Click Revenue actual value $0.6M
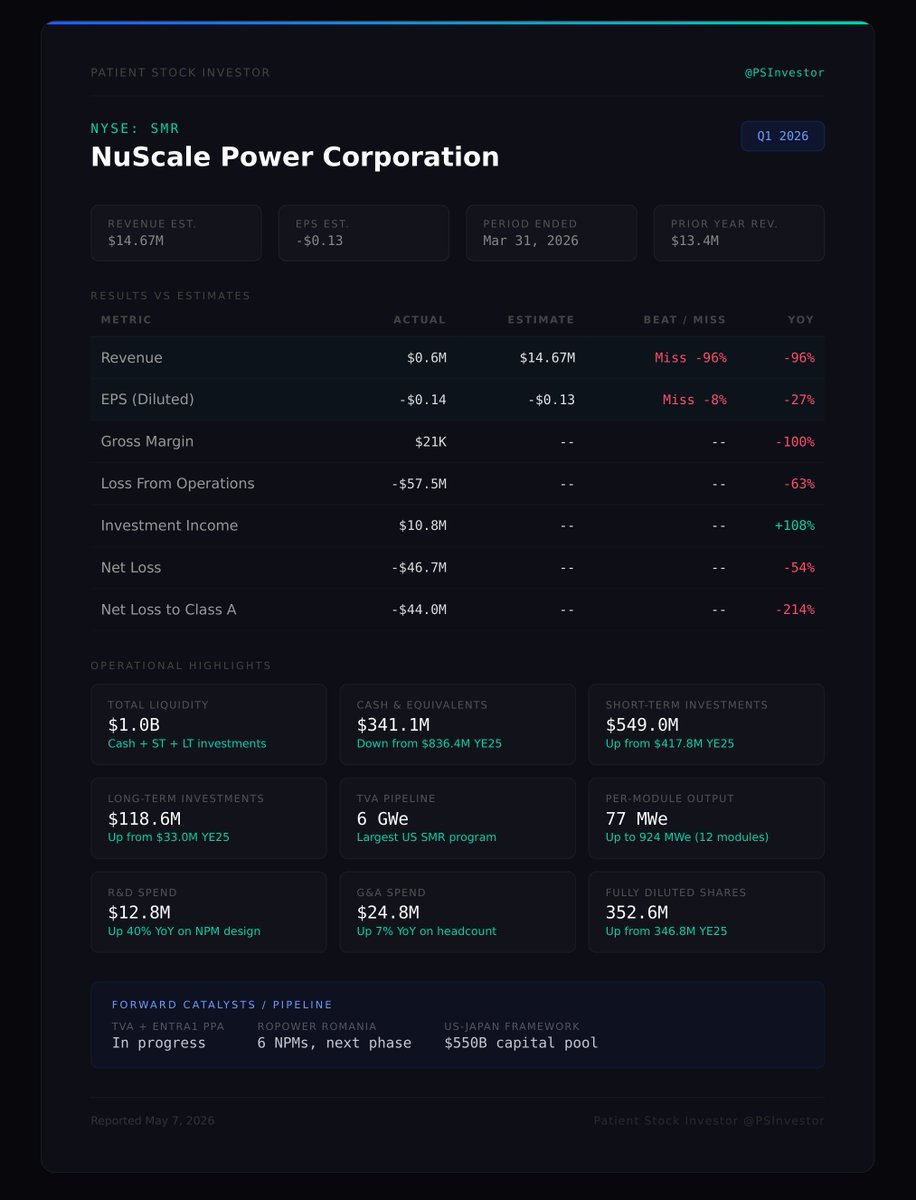The height and width of the screenshot is (1200, 916). (x=427, y=358)
